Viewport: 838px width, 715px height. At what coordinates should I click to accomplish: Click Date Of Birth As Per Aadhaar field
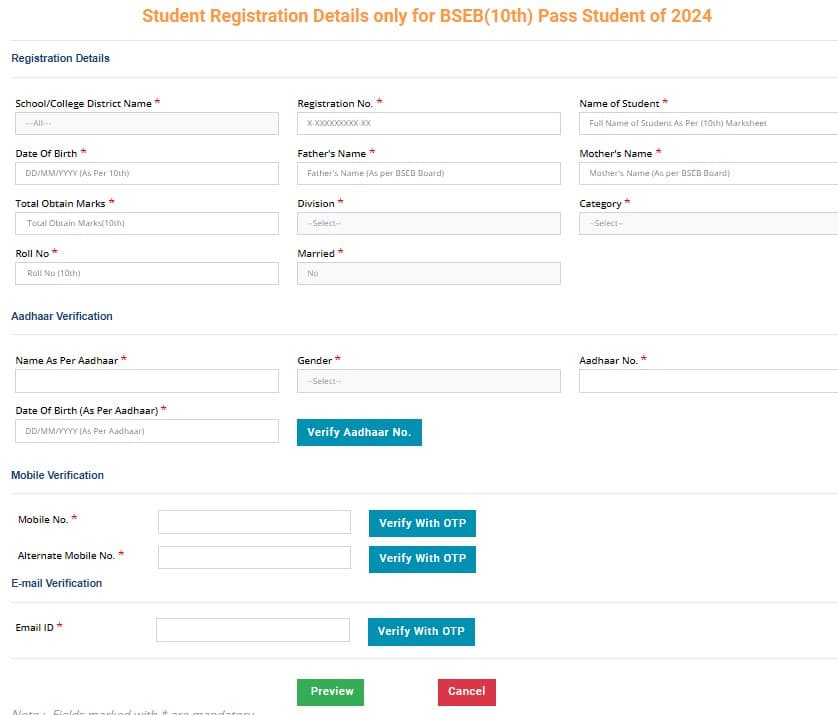coord(146,431)
